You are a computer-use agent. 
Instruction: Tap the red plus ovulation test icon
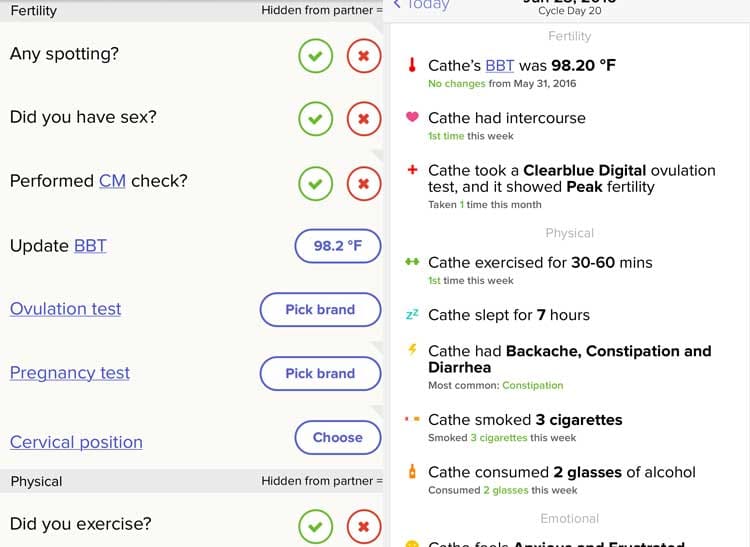point(412,170)
